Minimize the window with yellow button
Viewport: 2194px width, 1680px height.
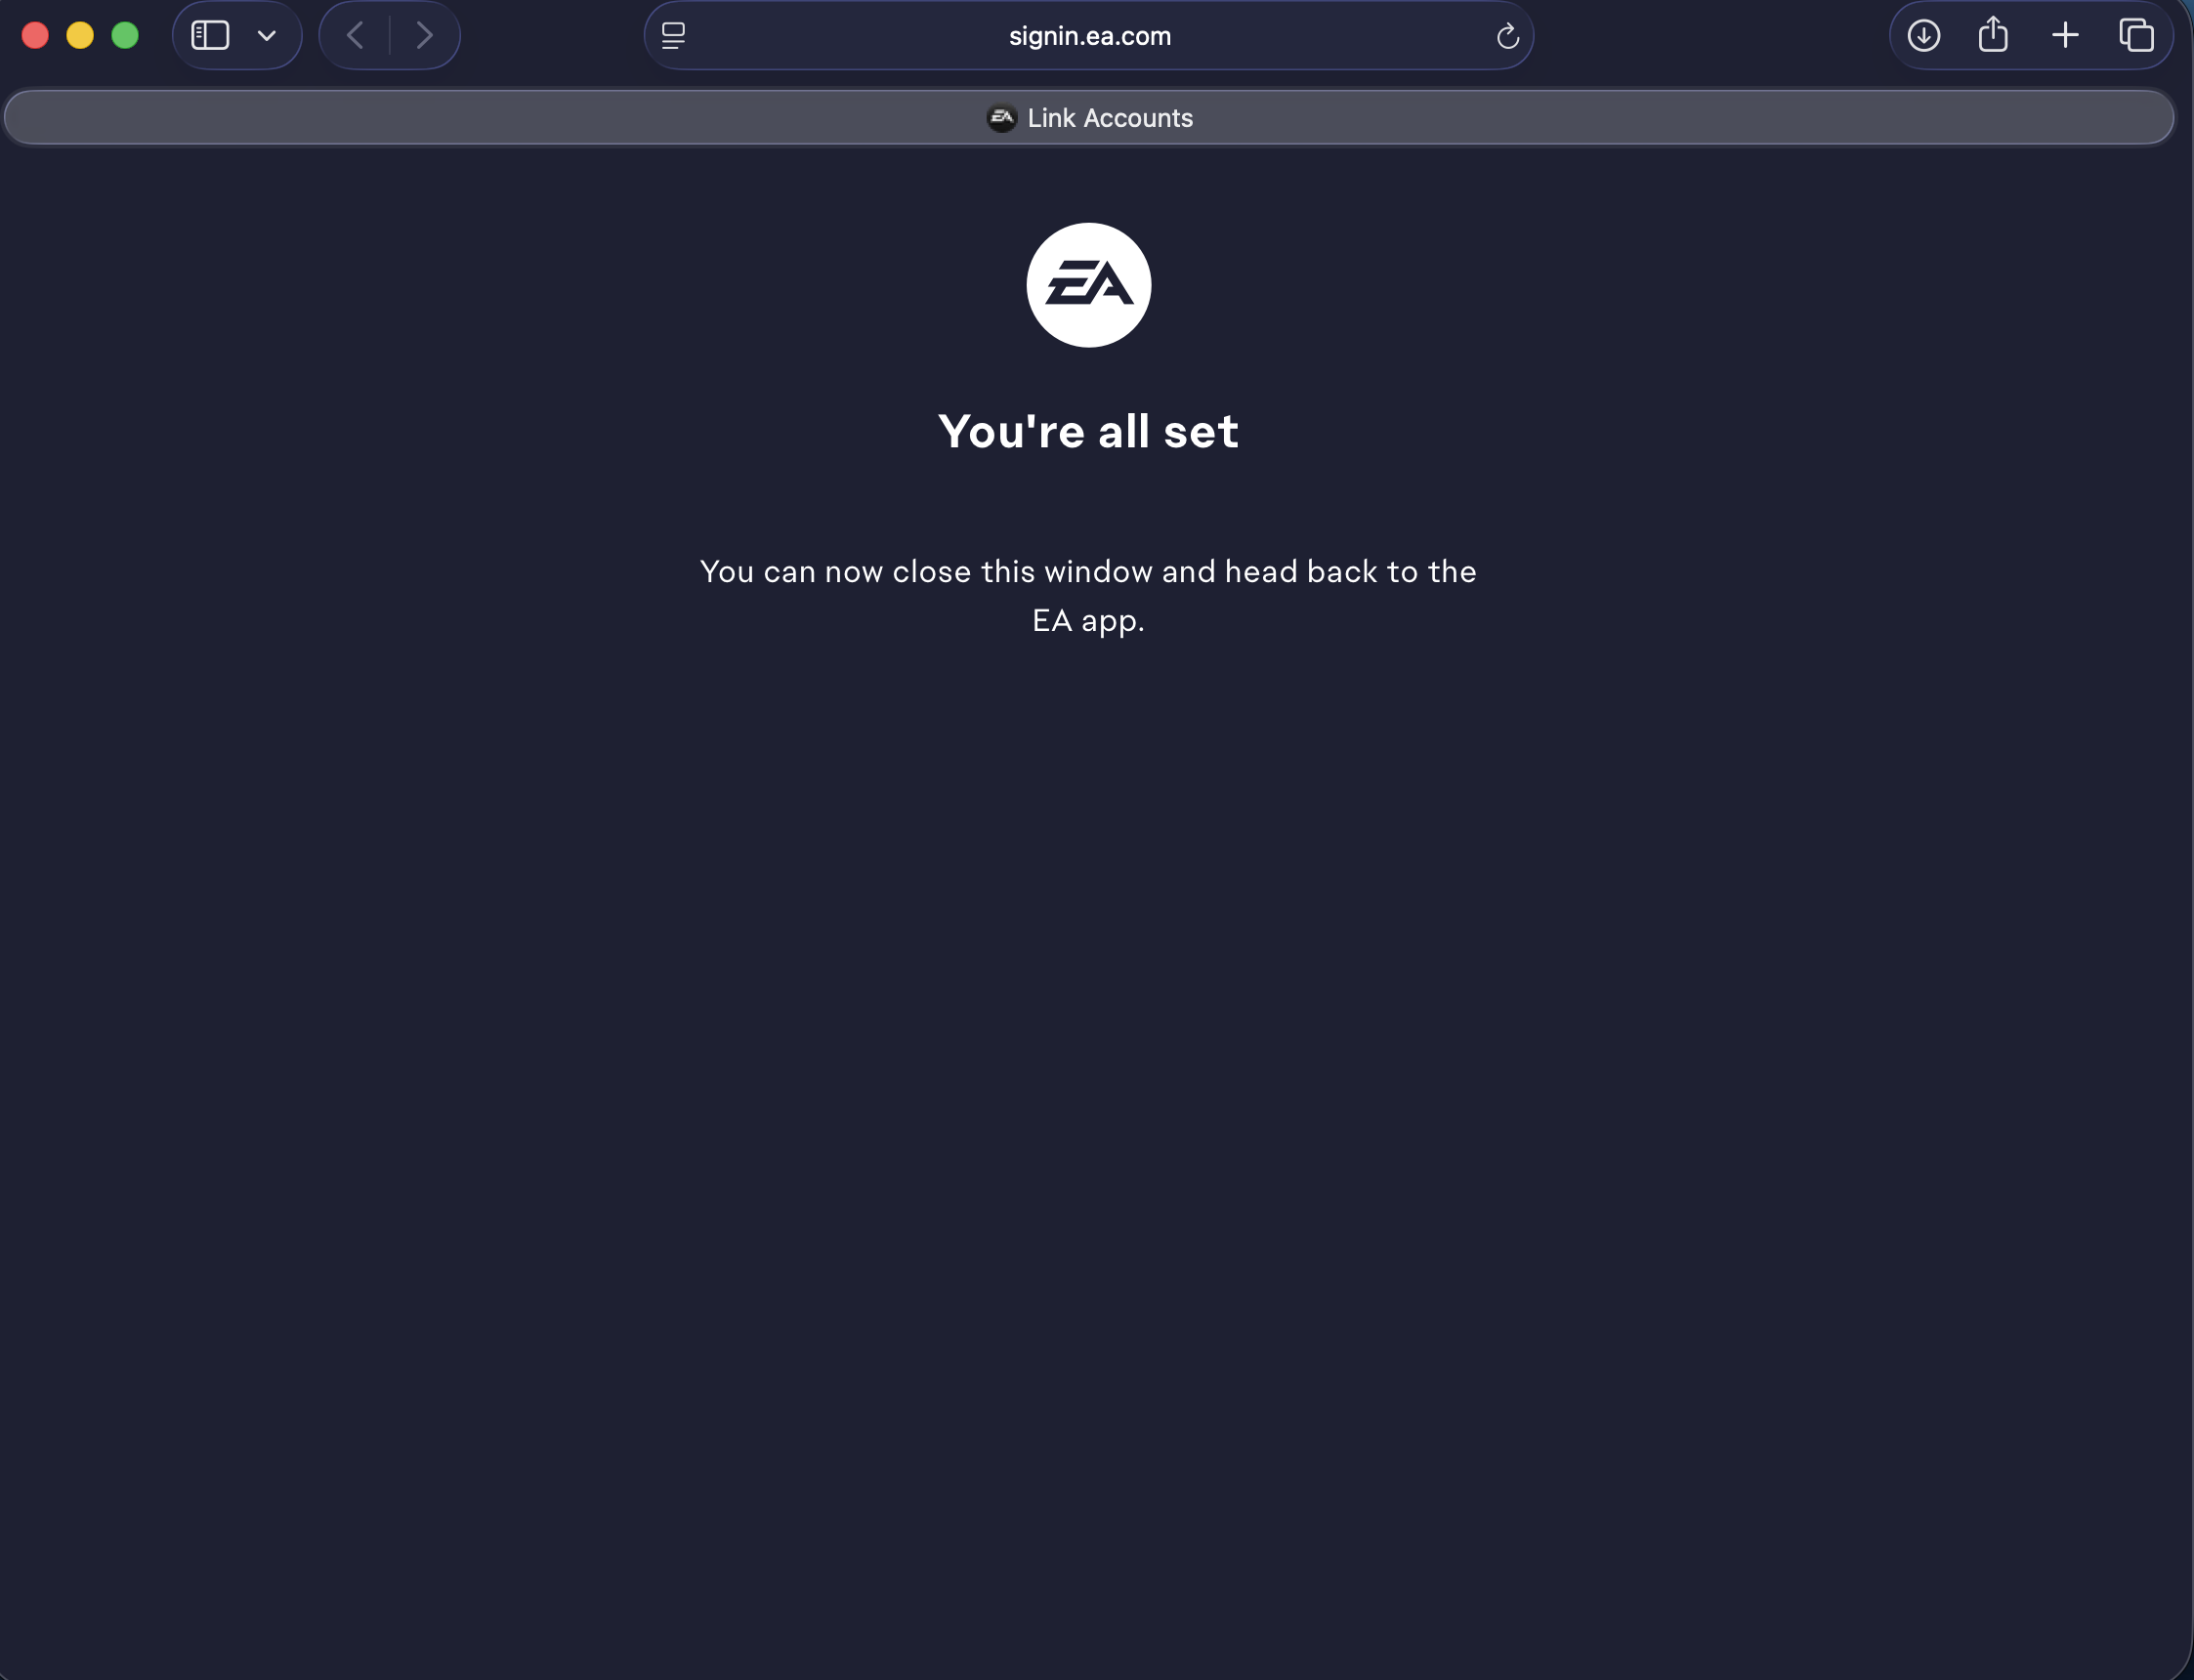click(x=80, y=36)
